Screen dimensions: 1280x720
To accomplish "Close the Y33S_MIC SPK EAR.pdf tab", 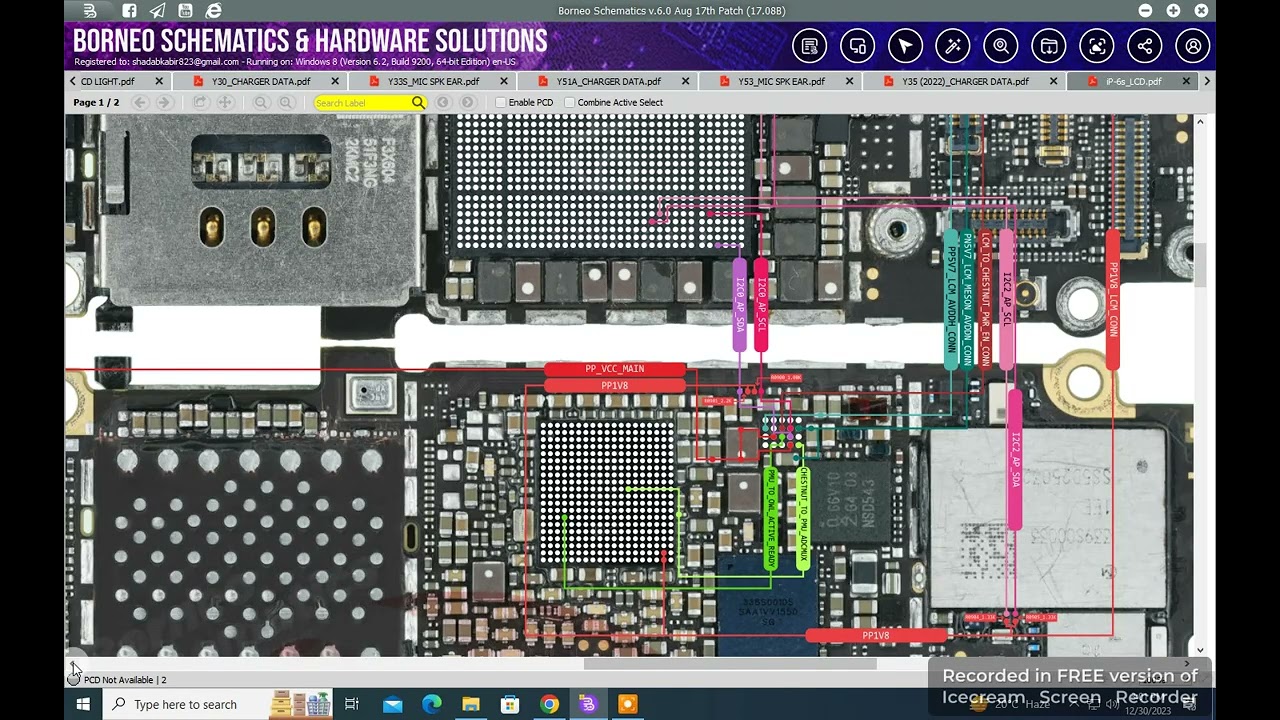I will [x=503, y=81].
